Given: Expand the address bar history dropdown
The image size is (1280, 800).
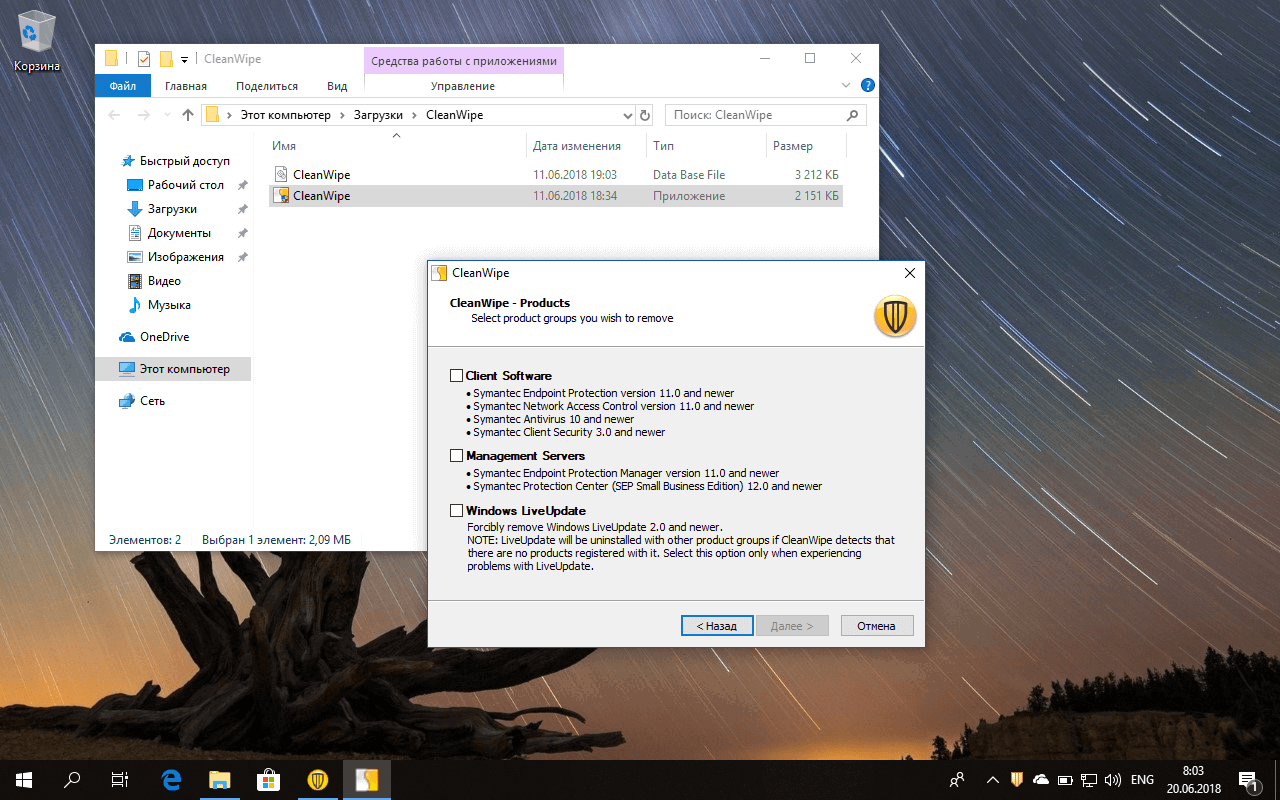Looking at the screenshot, I should tap(627, 115).
